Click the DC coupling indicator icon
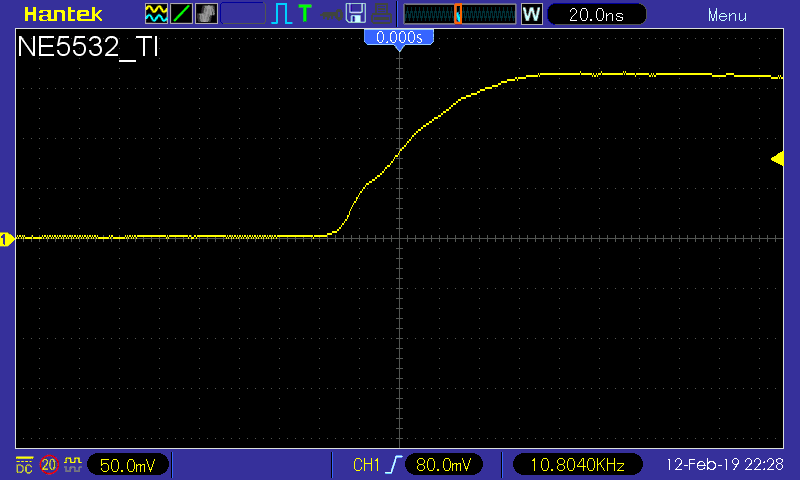Viewport: 800px width, 480px height. 24,465
